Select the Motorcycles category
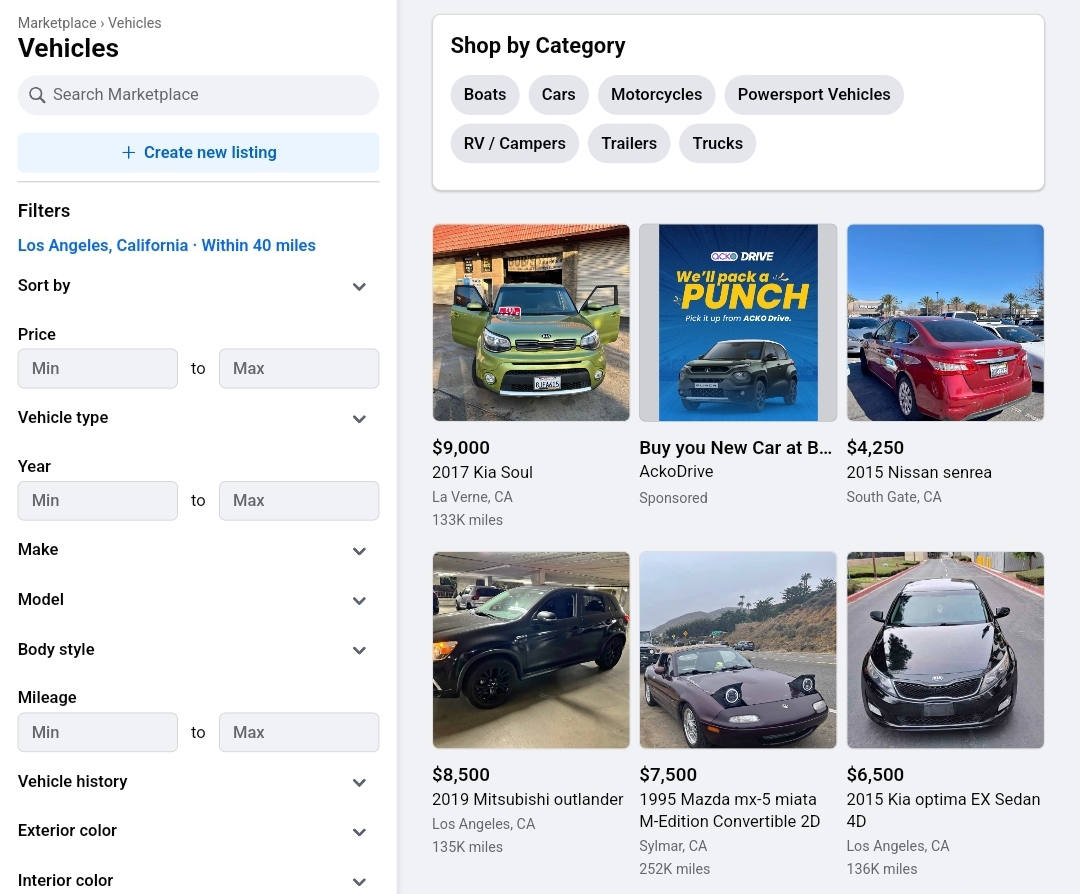Screen dimensions: 1080x894 click(656, 95)
